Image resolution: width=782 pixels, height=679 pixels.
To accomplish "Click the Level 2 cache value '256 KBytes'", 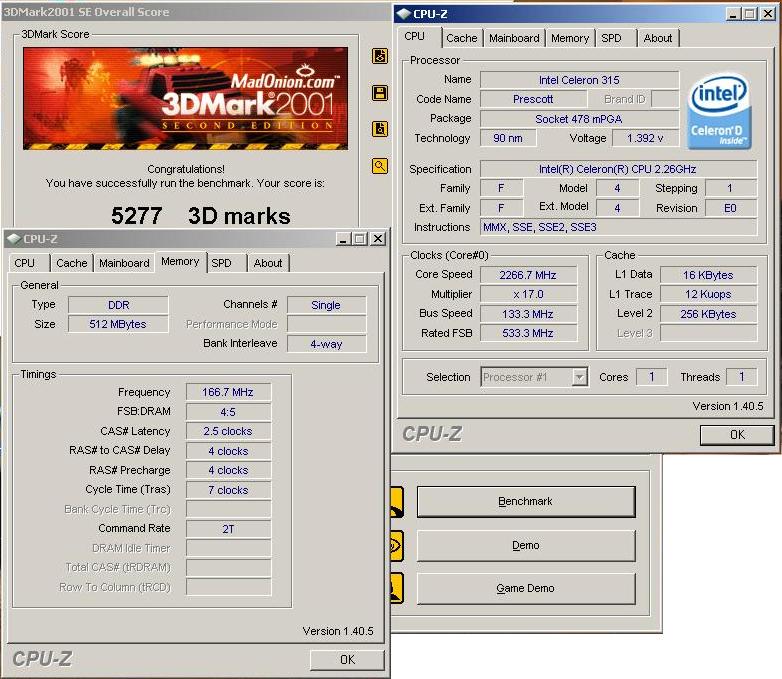I will click(708, 314).
